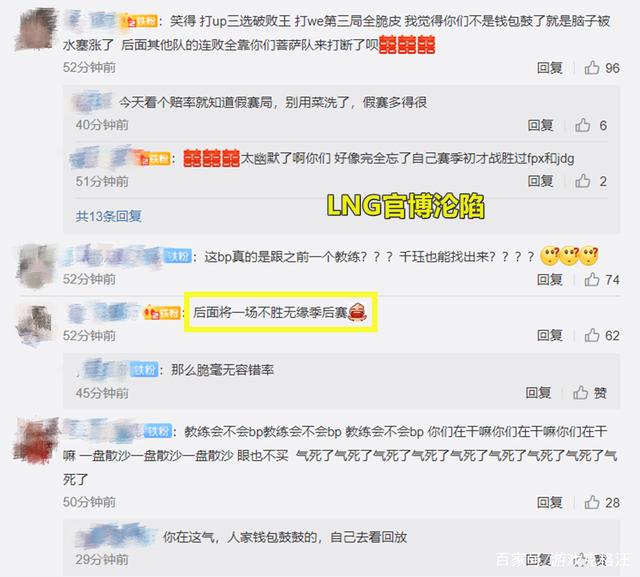The height and width of the screenshot is (577, 640).
Task: Expand 共13条回复 to view all replies
Action: point(109,216)
